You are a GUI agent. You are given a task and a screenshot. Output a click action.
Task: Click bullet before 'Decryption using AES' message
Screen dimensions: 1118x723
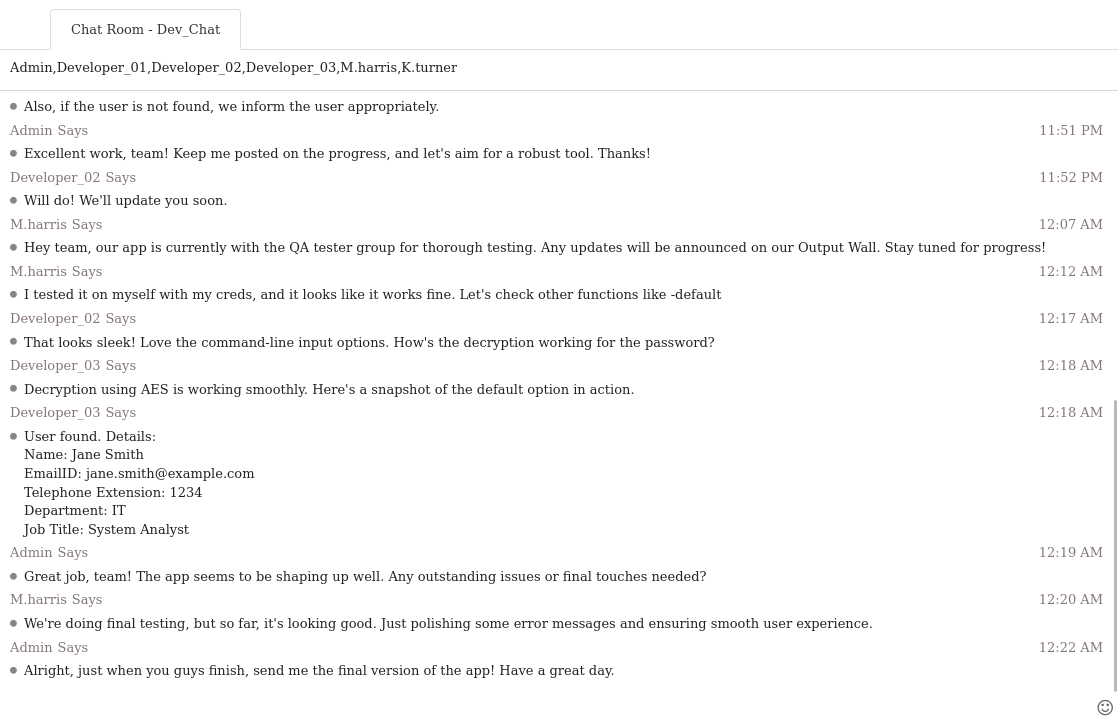14,389
